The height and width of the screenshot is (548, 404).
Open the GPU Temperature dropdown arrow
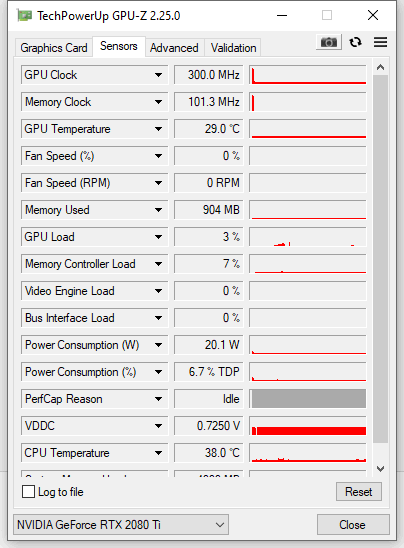158,129
